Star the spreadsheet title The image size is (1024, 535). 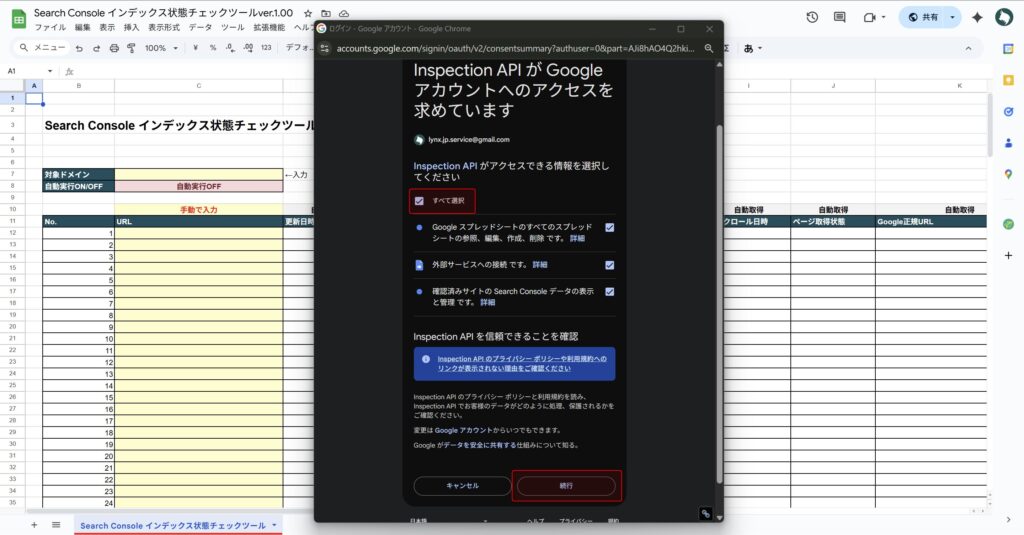tap(308, 13)
